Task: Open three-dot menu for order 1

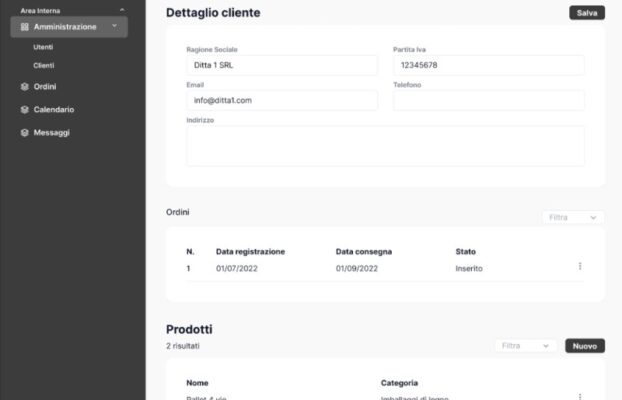Action: [580, 267]
